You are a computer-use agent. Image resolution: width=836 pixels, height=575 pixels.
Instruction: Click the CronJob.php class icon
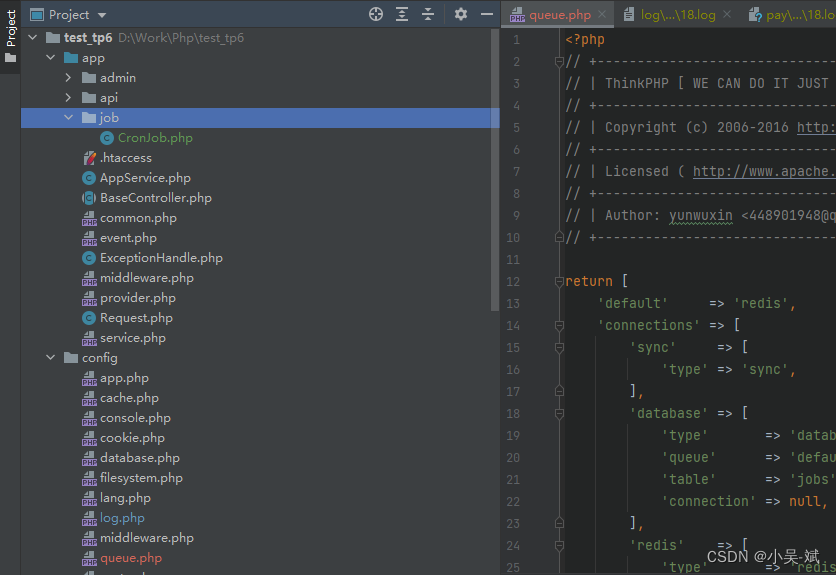point(107,138)
